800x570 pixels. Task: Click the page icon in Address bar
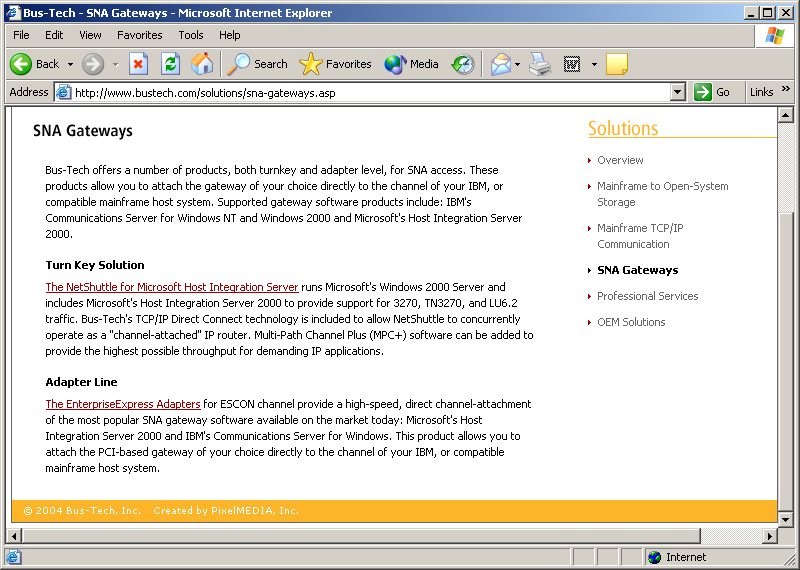coord(63,92)
